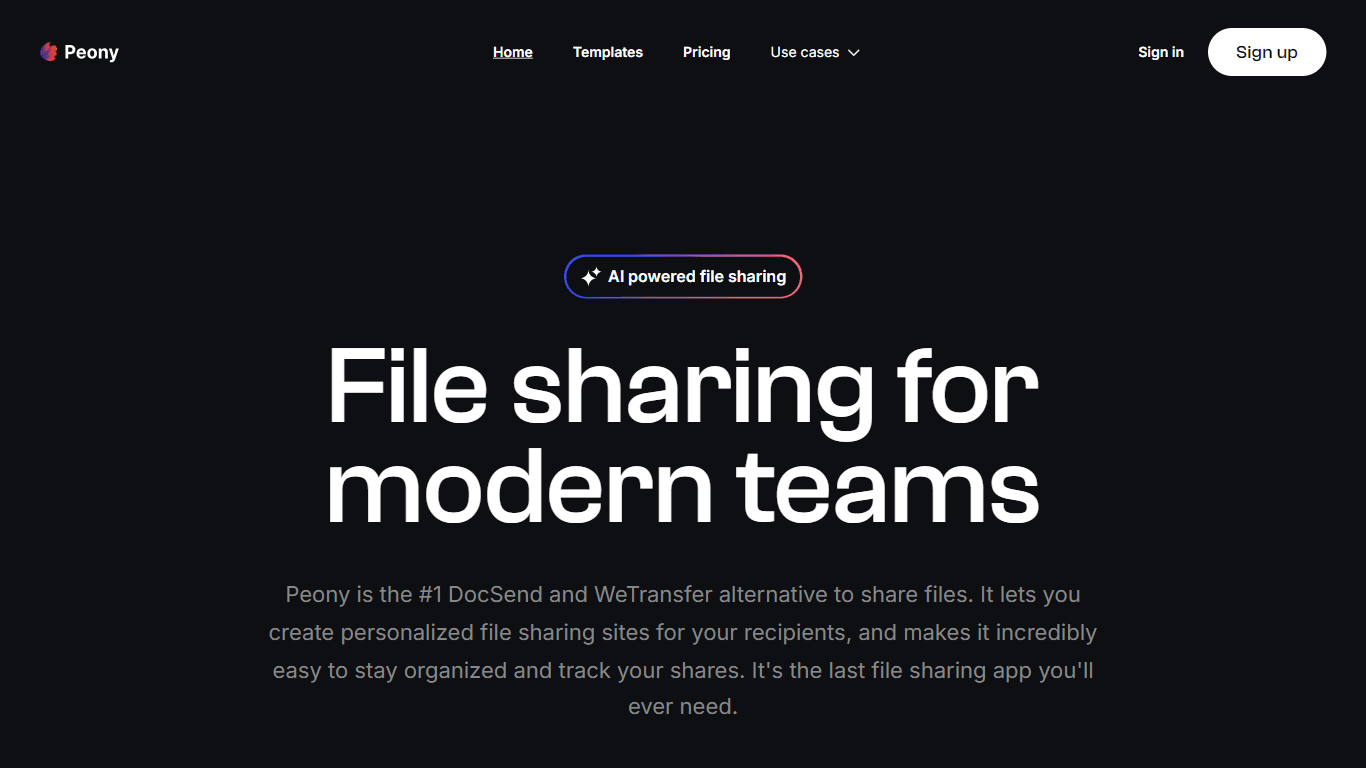
Task: Click the sparkle stars icon in AI badge
Action: [591, 277]
